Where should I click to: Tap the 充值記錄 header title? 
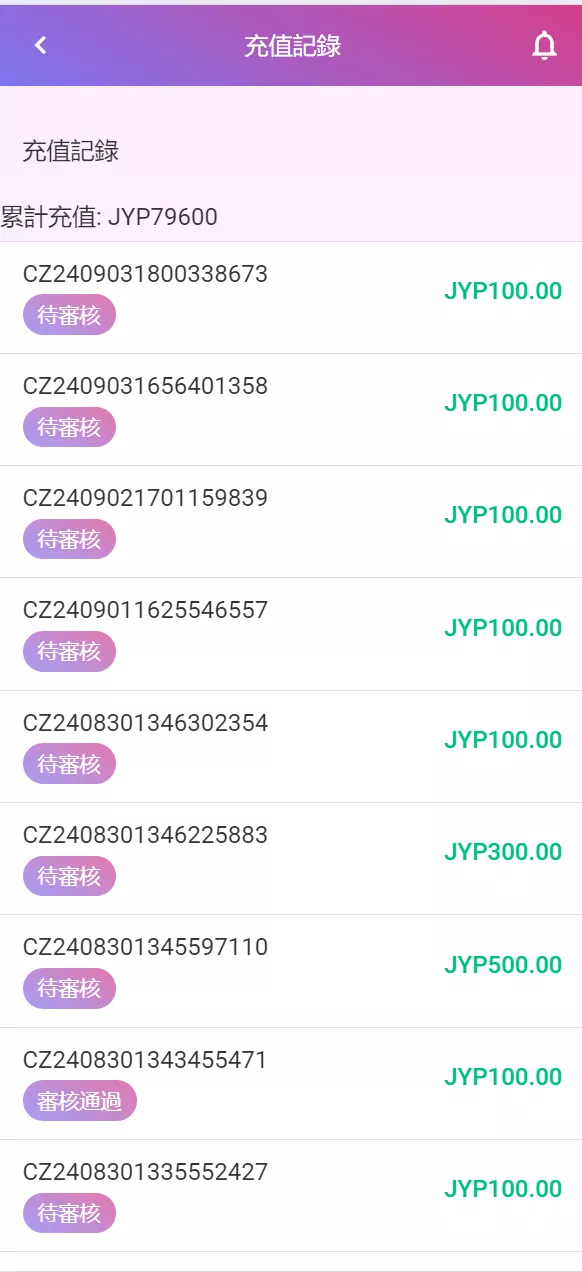point(293,46)
